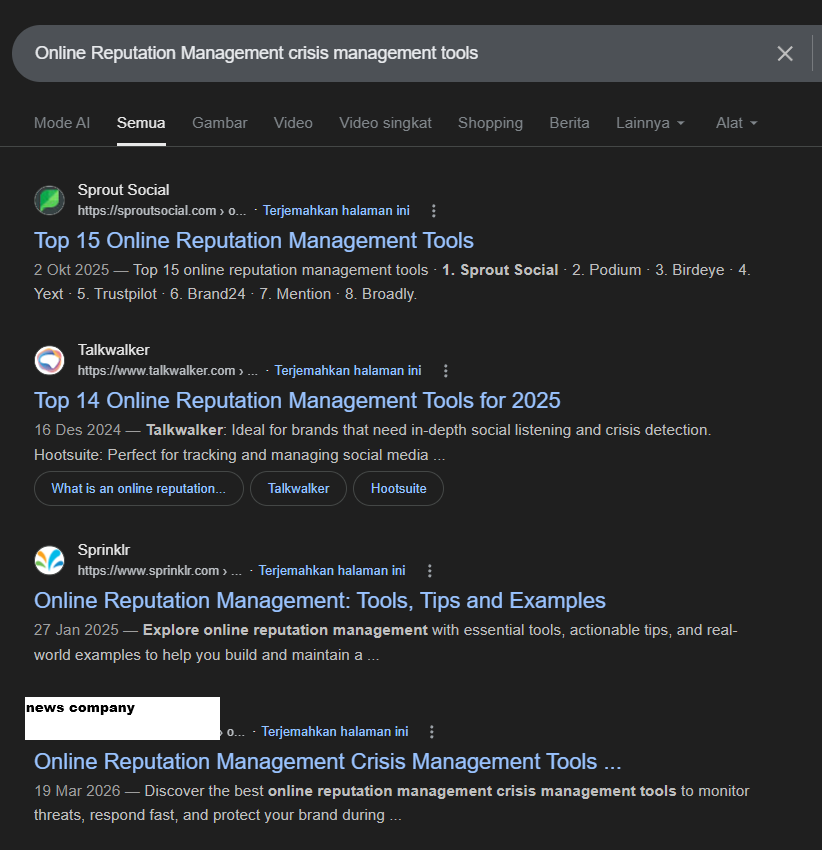Open Top 14 Online Reputation Management Tools link
Image resolution: width=822 pixels, height=850 pixels.
point(297,400)
